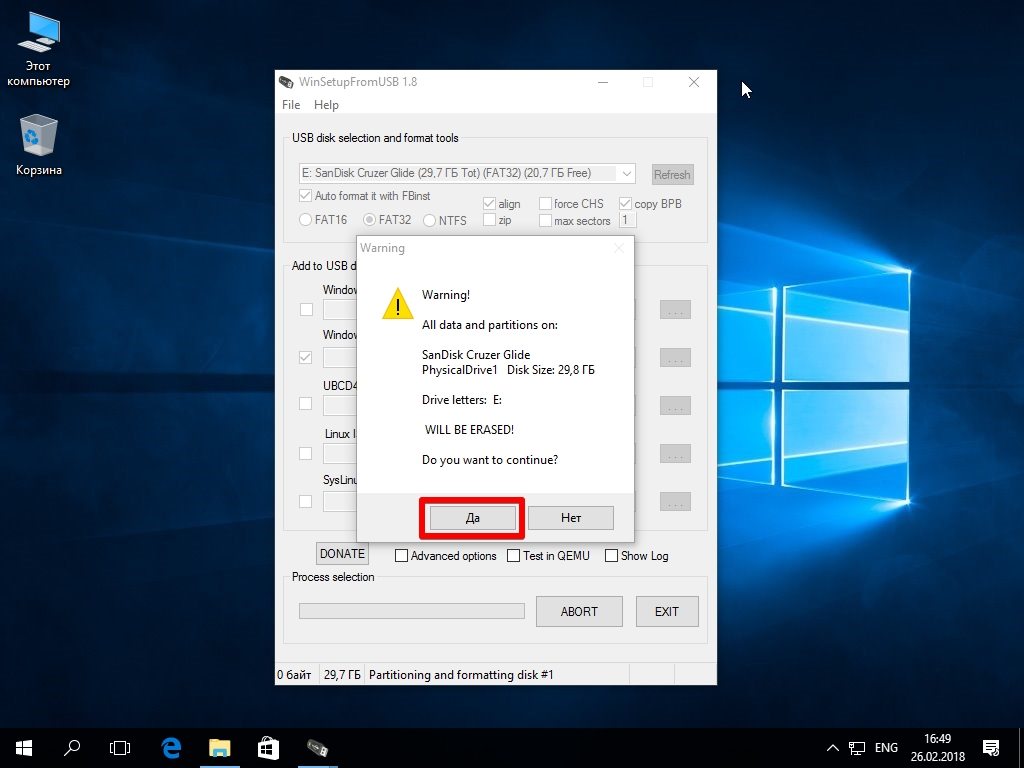Open the Action Center notifications icon
Viewport: 1024px width, 768px height.
[991, 748]
